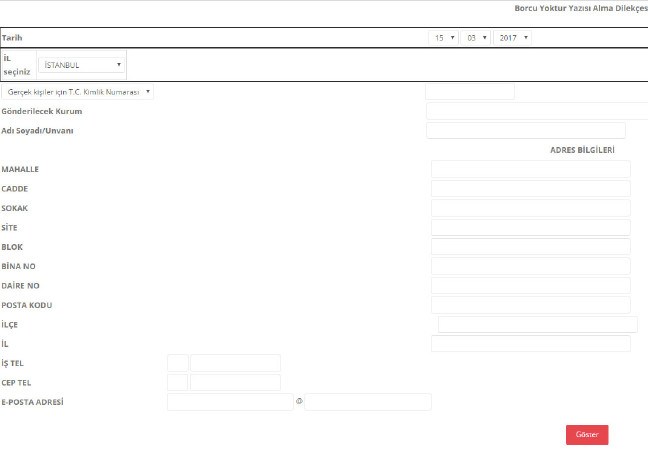Click into the CADDE text box
Image resolution: width=648 pixels, height=474 pixels.
[x=530, y=188]
